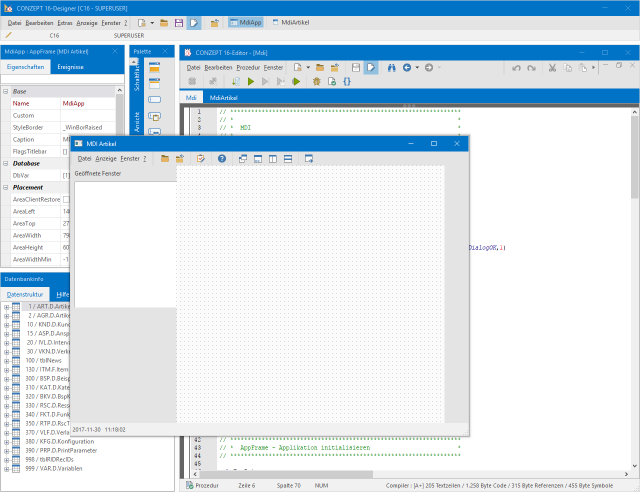Toggle the AreaClientRestore checkbox
The image size is (640, 492).
pyautogui.click(x=67, y=199)
